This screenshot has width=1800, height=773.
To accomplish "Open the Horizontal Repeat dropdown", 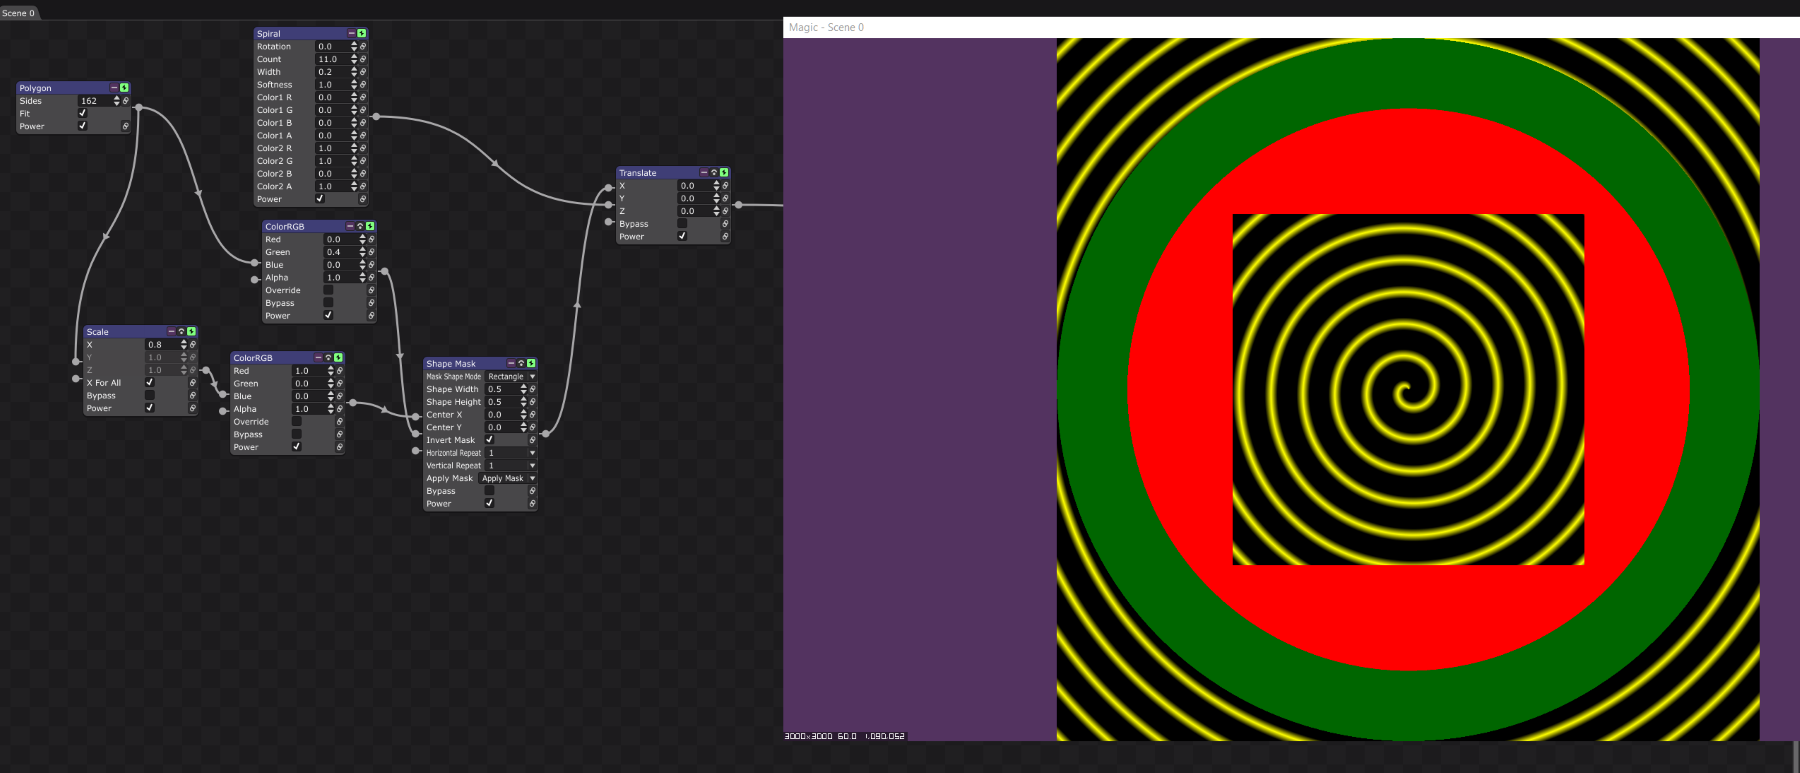I will pyautogui.click(x=511, y=453).
